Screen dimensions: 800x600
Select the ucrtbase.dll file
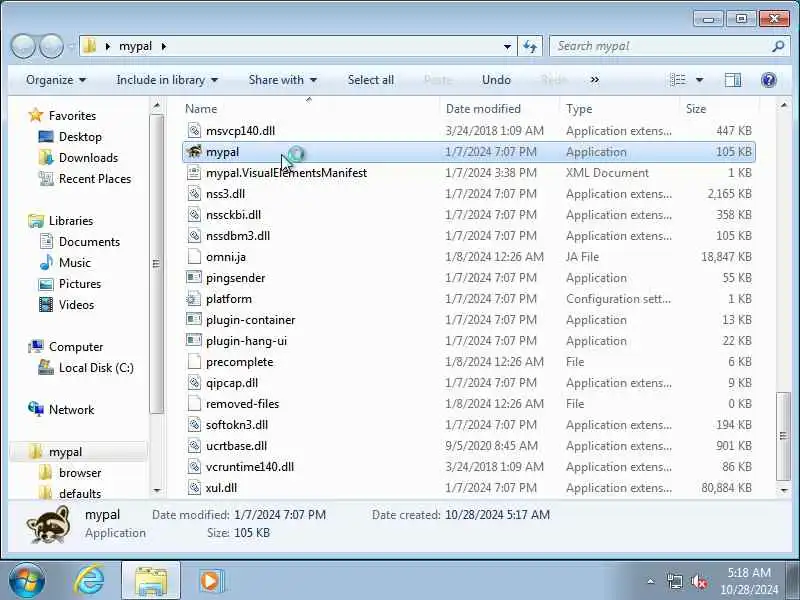coord(468,446)
